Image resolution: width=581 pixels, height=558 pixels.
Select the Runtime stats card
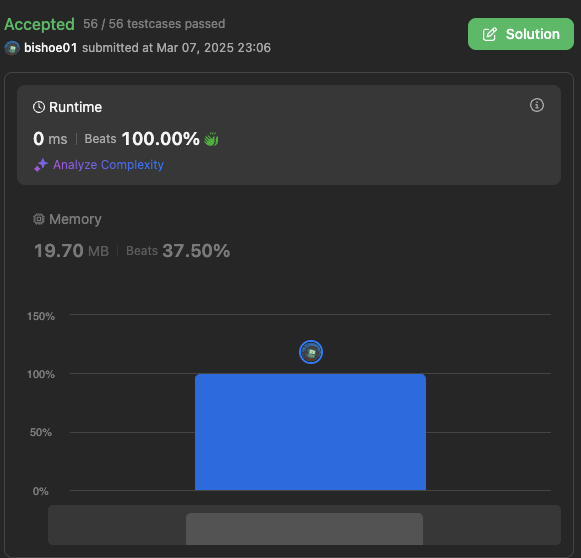(289, 135)
